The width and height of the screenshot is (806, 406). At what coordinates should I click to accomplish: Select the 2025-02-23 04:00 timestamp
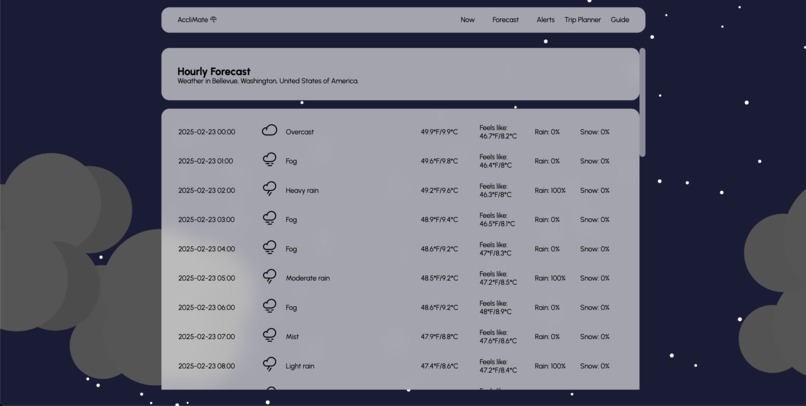[x=207, y=249]
